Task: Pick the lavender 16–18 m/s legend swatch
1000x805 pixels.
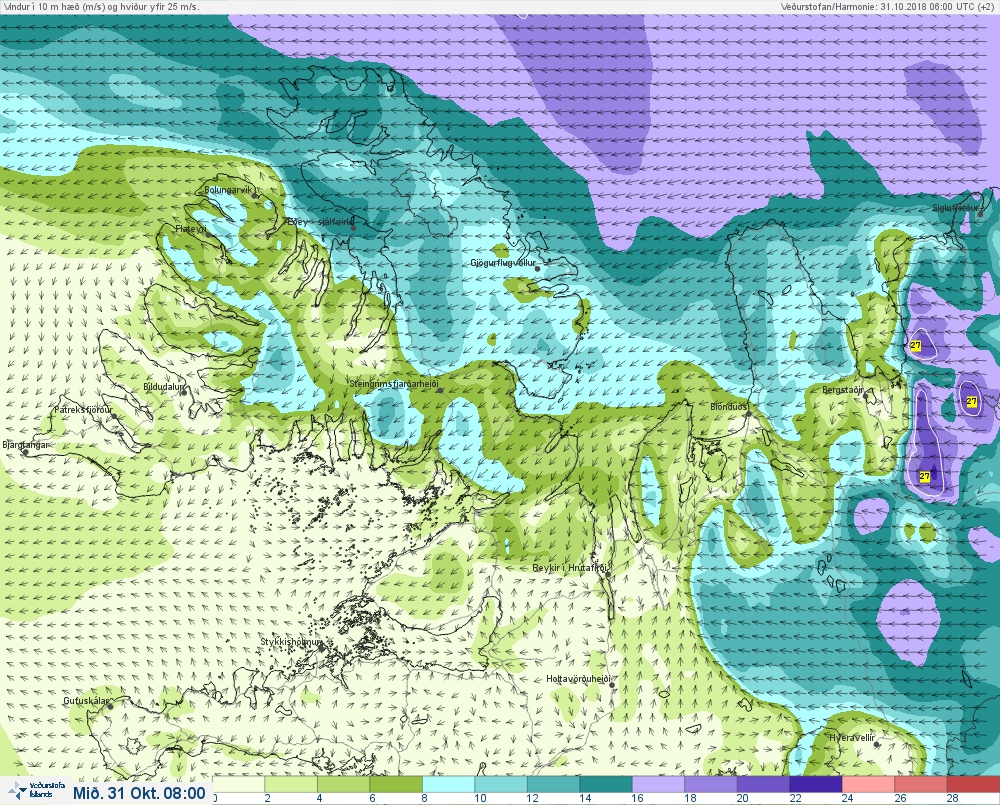Action: click(658, 784)
